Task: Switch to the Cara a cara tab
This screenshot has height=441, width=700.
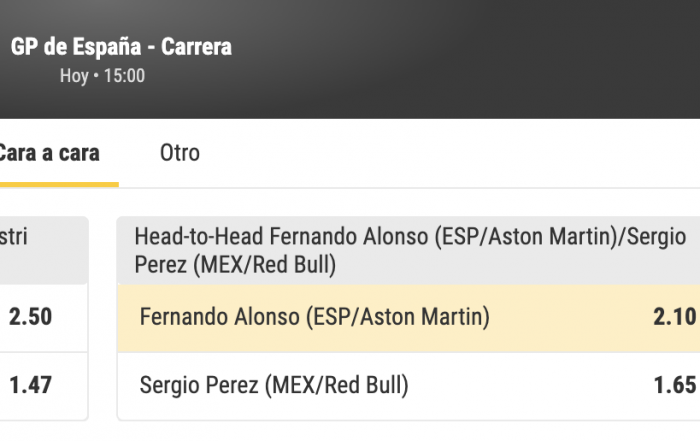Action: point(50,153)
